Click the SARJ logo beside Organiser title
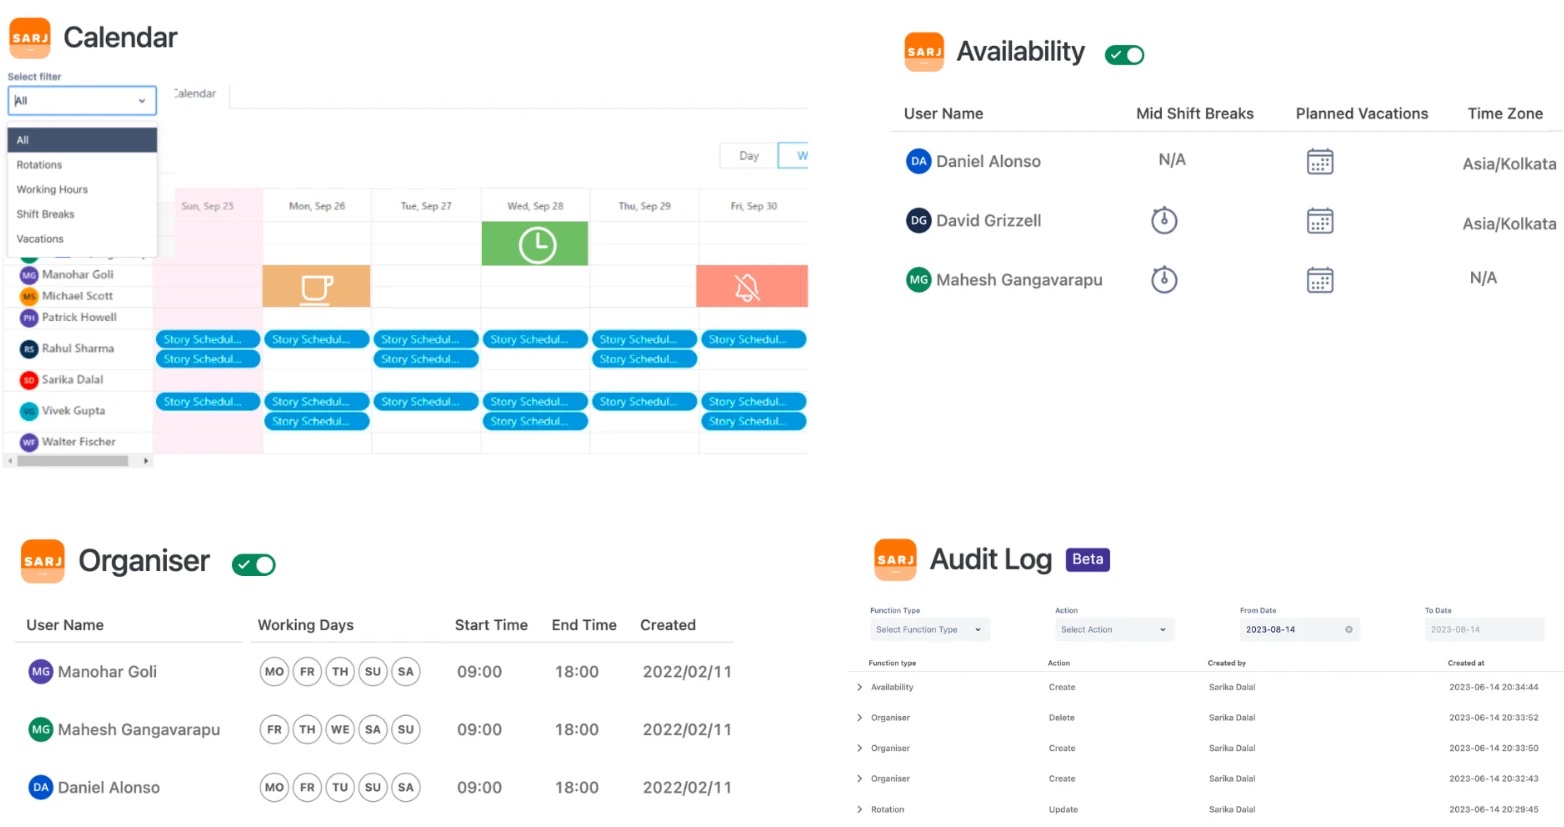Screen dimensions: 1564x827 43,561
